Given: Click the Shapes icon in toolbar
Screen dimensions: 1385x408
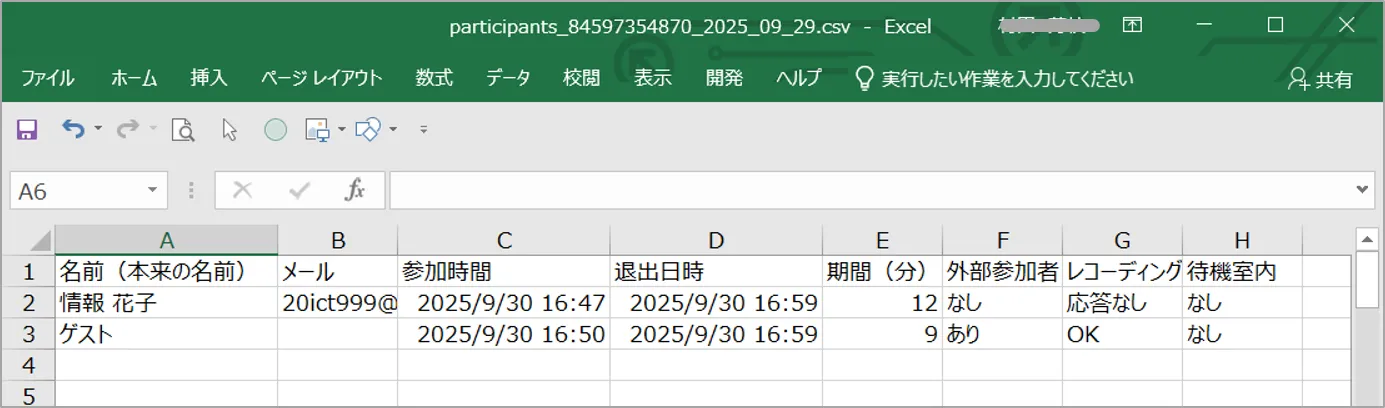Looking at the screenshot, I should pyautogui.click(x=368, y=129).
